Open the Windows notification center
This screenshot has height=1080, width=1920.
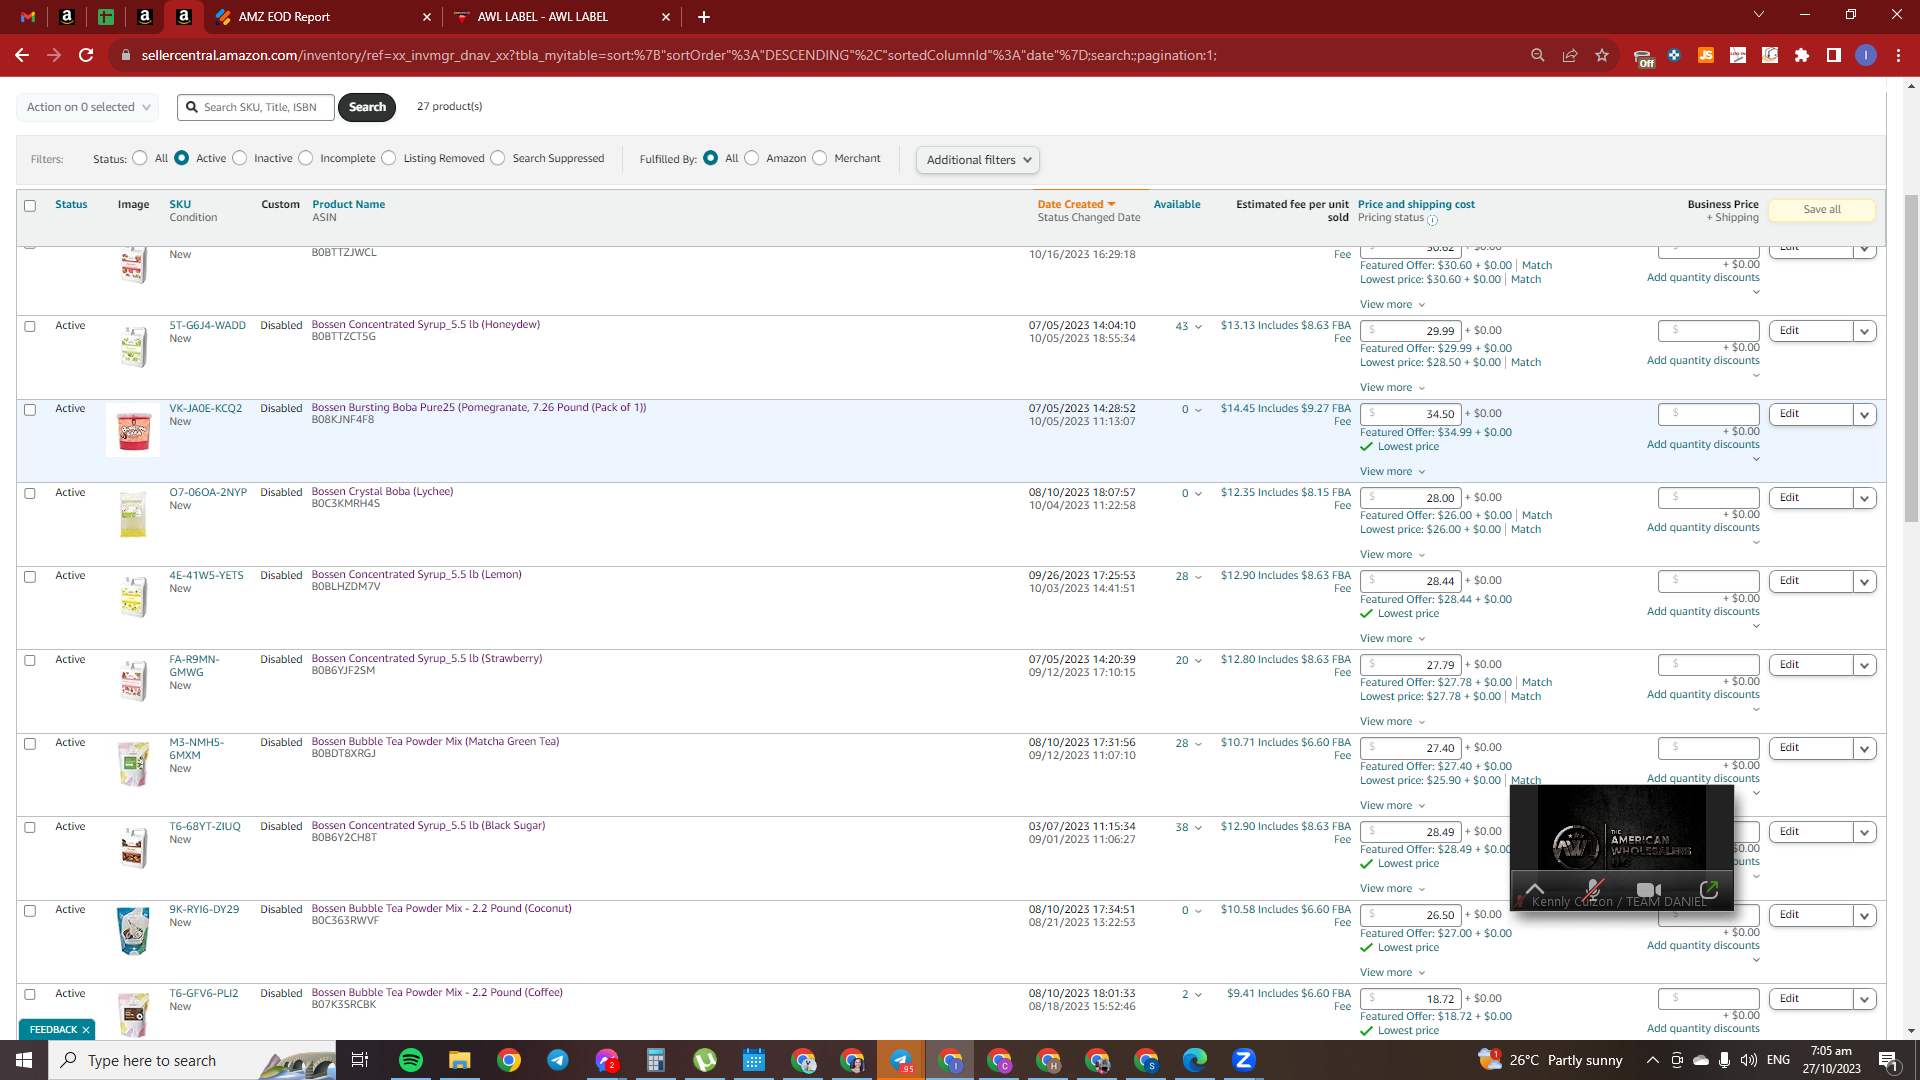(1889, 1060)
